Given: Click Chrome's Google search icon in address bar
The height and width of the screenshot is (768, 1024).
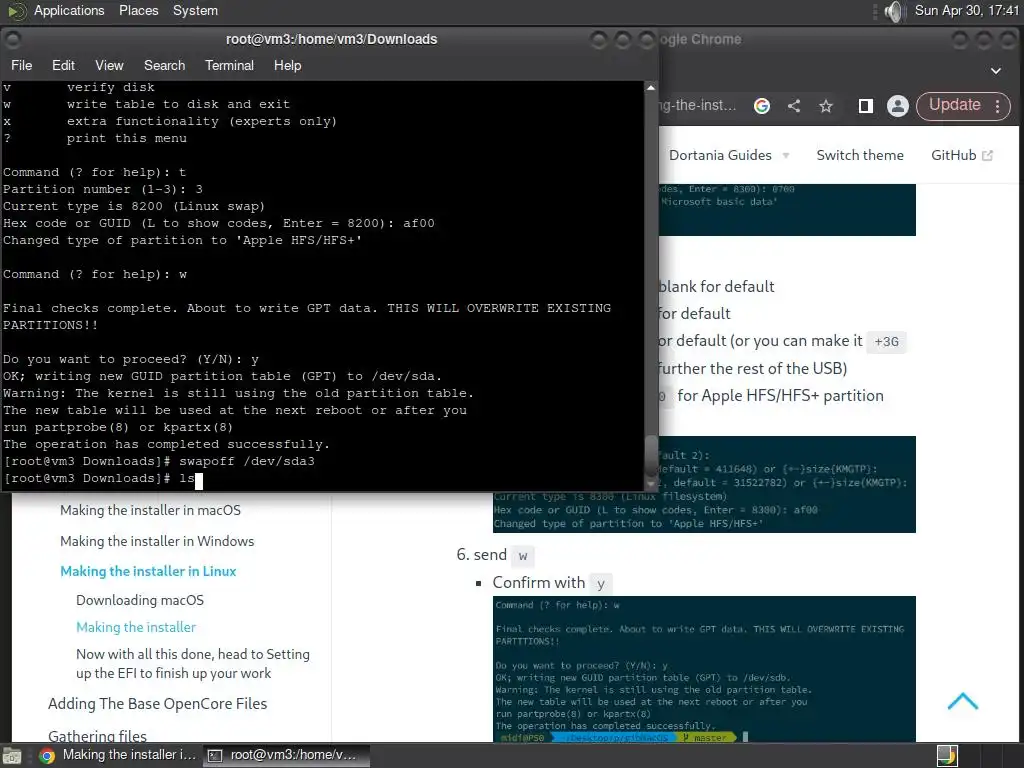Looking at the screenshot, I should (x=761, y=106).
